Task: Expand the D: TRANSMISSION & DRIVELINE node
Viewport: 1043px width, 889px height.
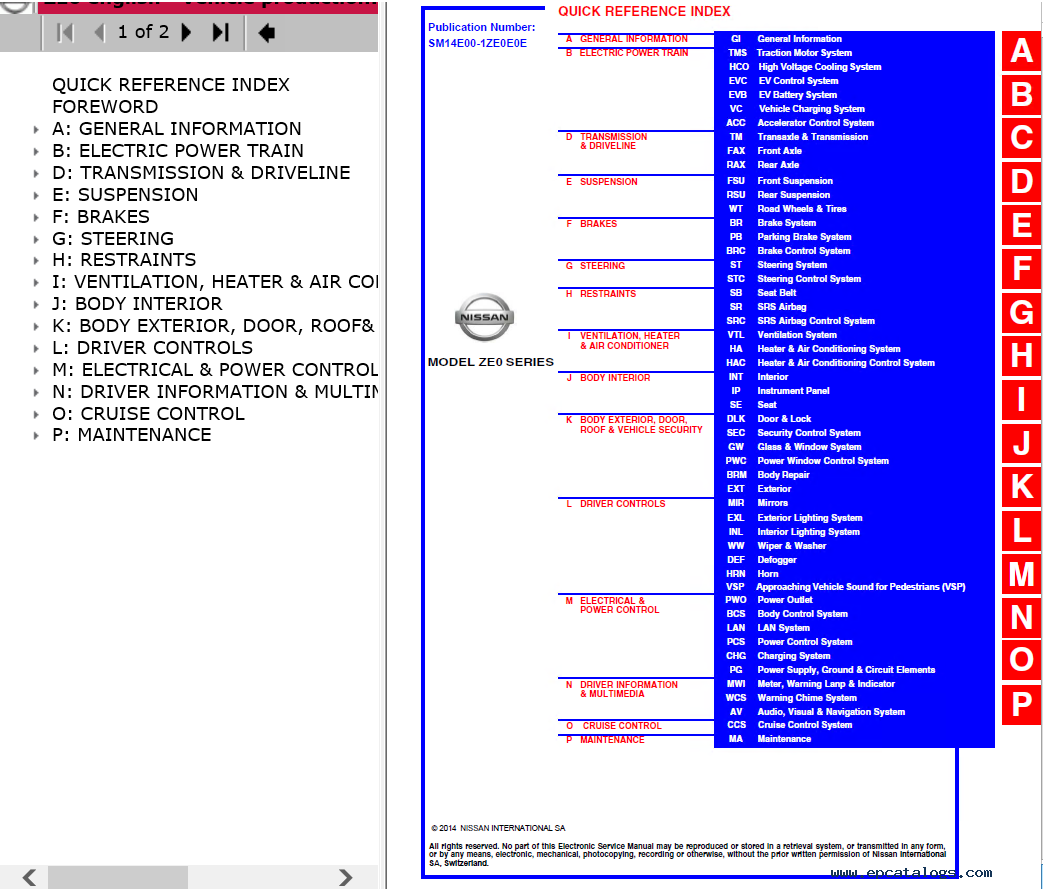Action: tap(36, 173)
